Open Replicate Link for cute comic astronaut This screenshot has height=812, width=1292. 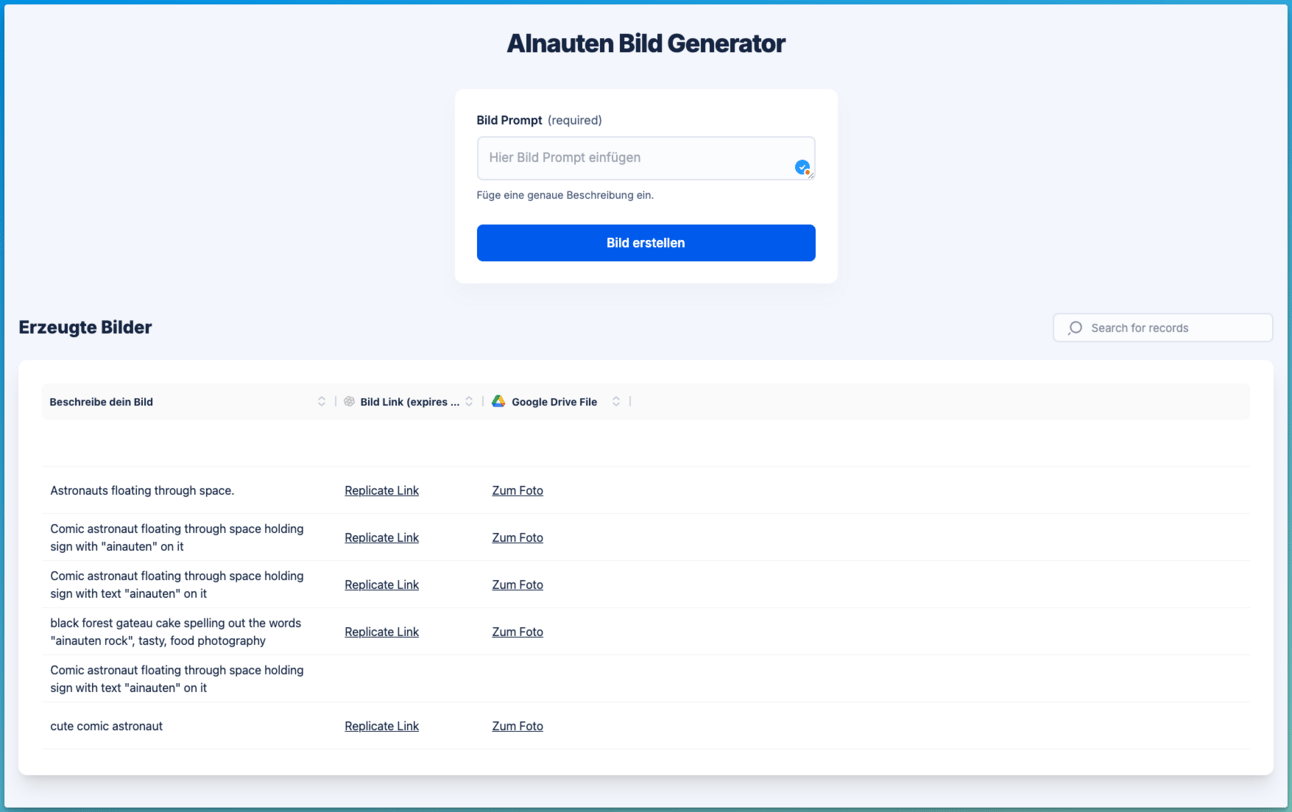click(x=382, y=726)
